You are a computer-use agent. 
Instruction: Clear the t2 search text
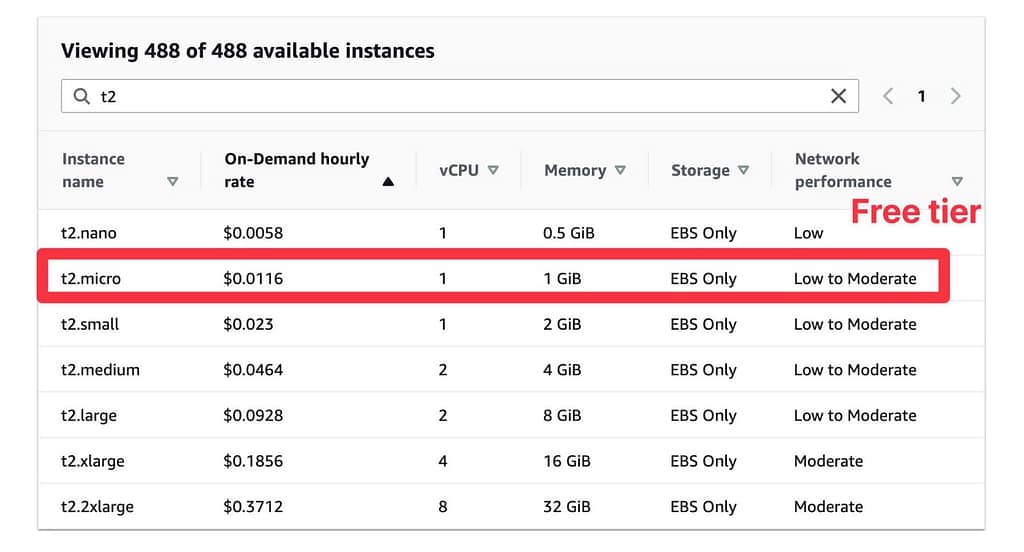pyautogui.click(x=838, y=96)
